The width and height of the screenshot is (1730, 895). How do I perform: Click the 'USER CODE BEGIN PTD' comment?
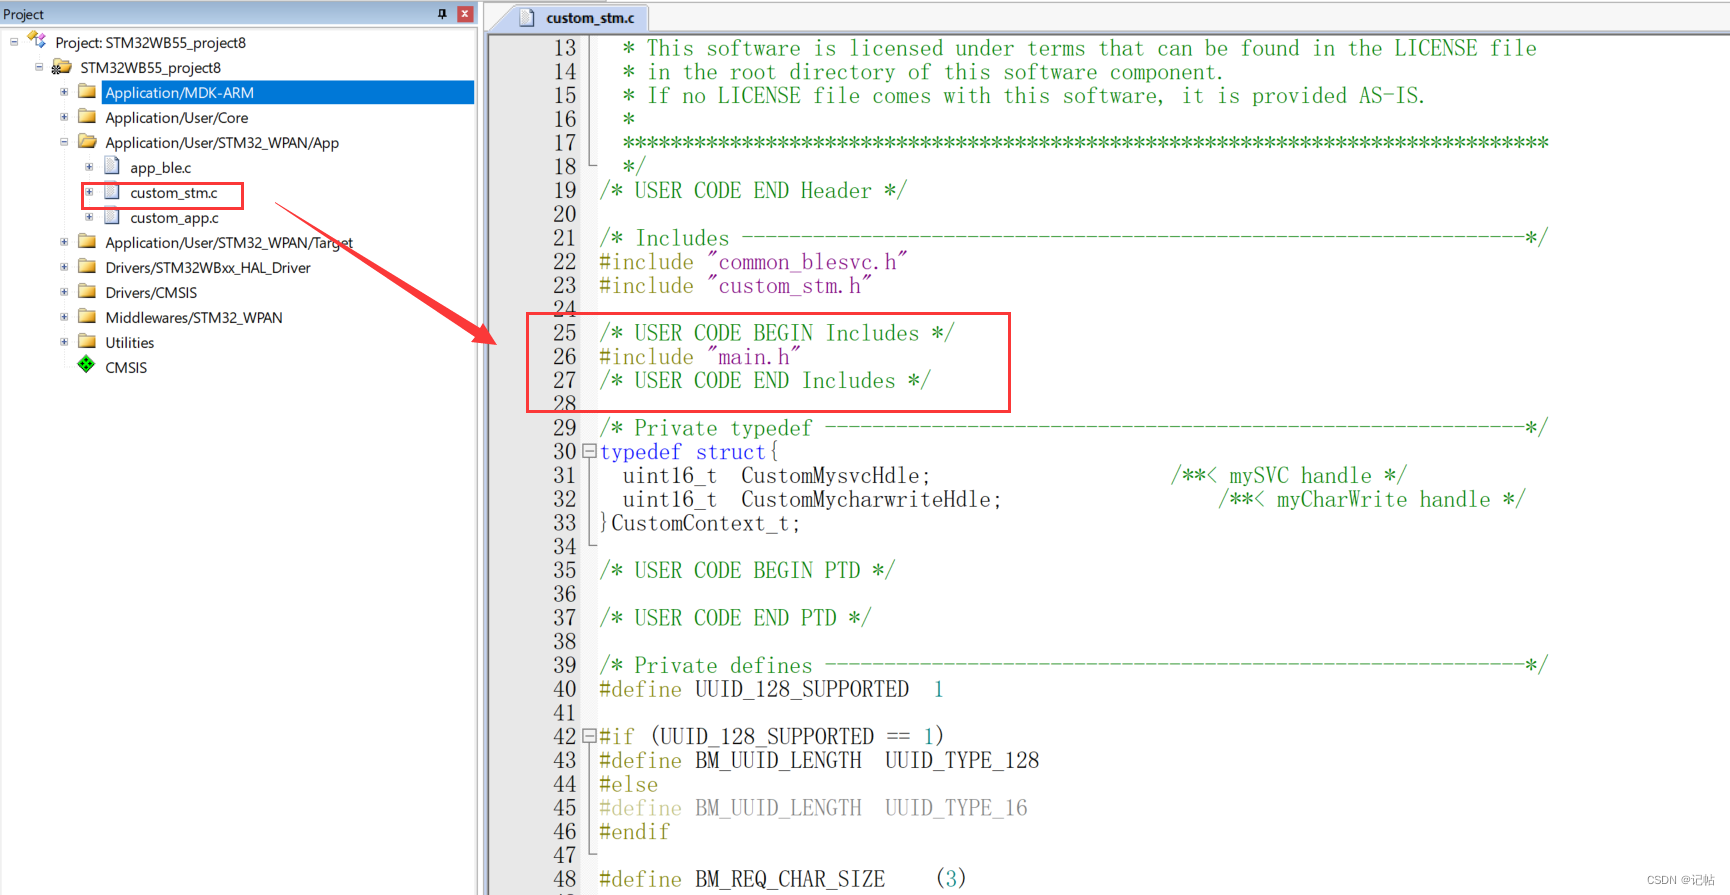tap(747, 570)
